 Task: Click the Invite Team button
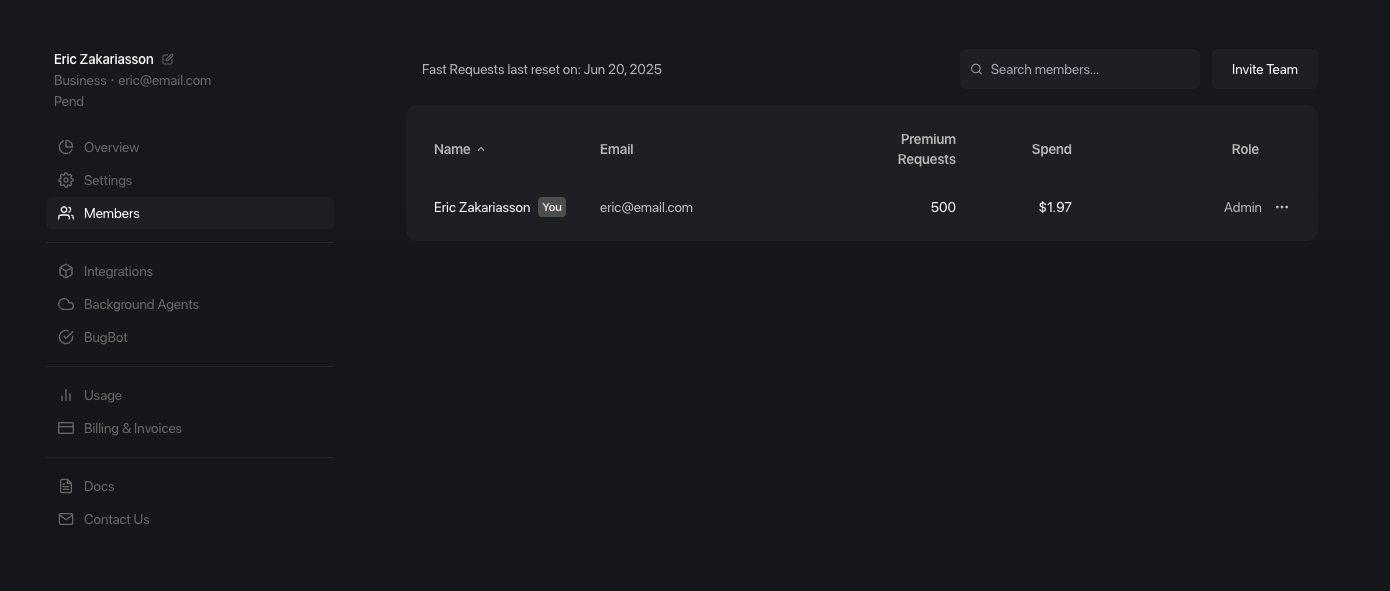coord(1265,69)
